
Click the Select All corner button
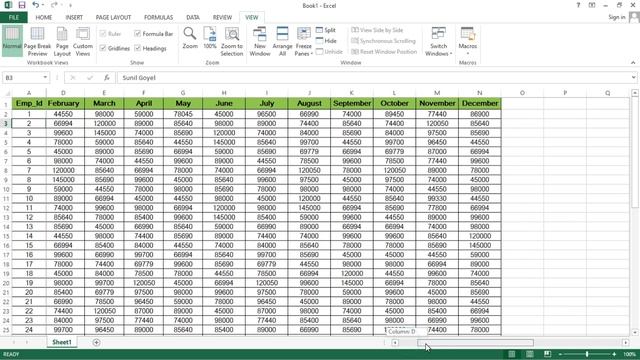click(6, 93)
